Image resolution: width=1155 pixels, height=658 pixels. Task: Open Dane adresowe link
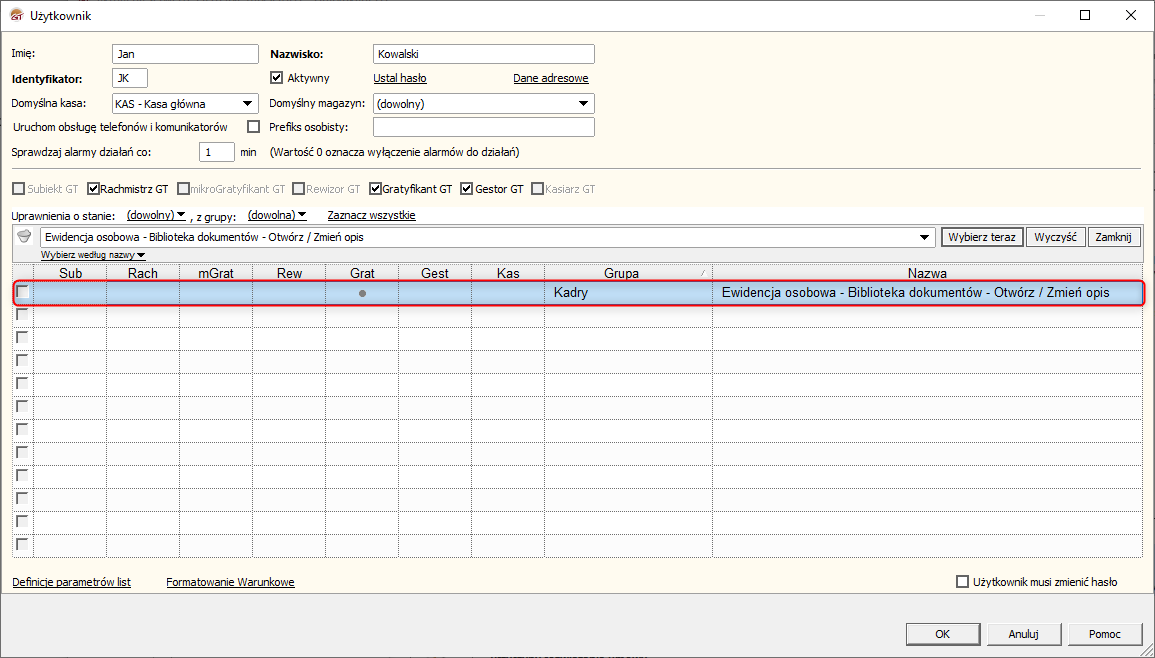pos(551,78)
